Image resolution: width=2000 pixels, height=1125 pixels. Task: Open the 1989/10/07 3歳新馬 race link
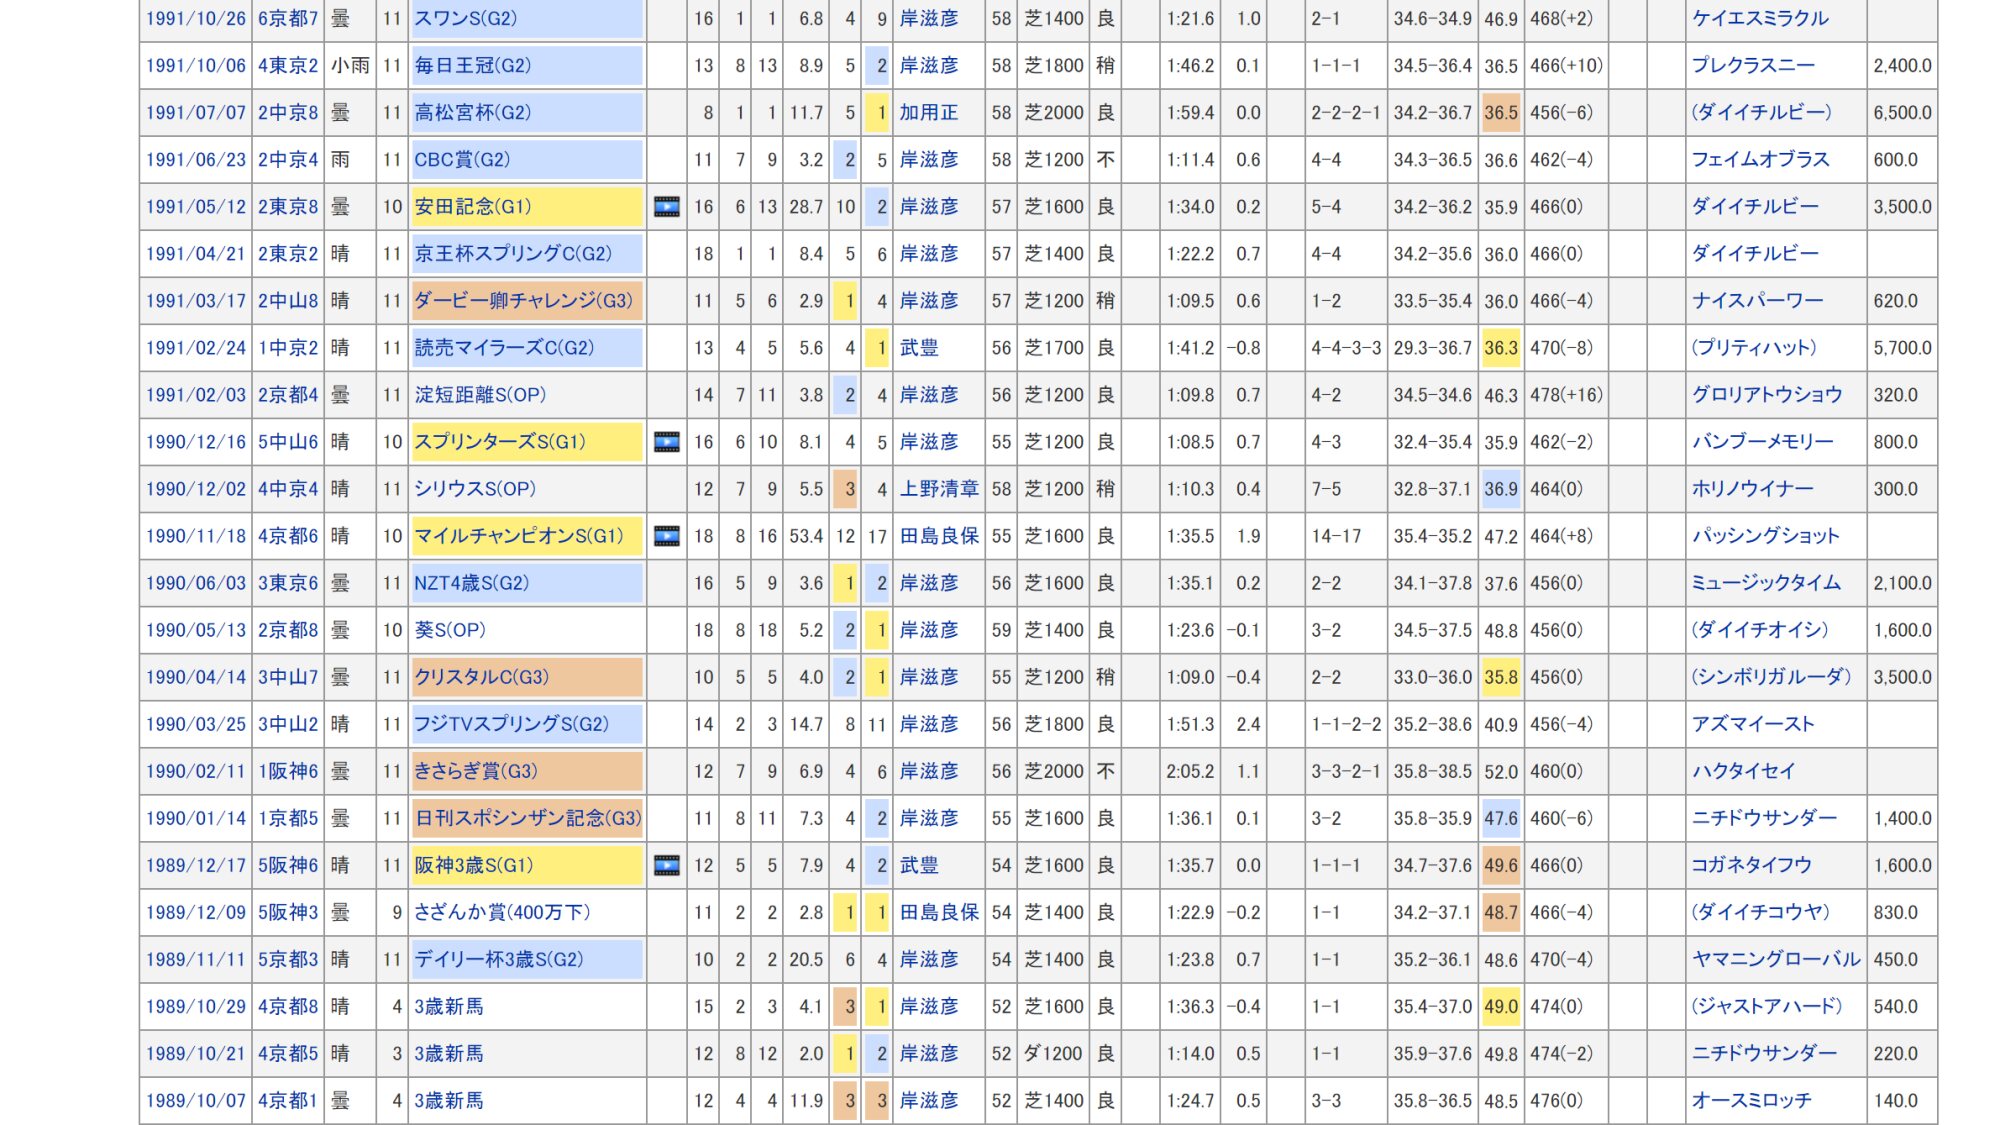point(449,1100)
